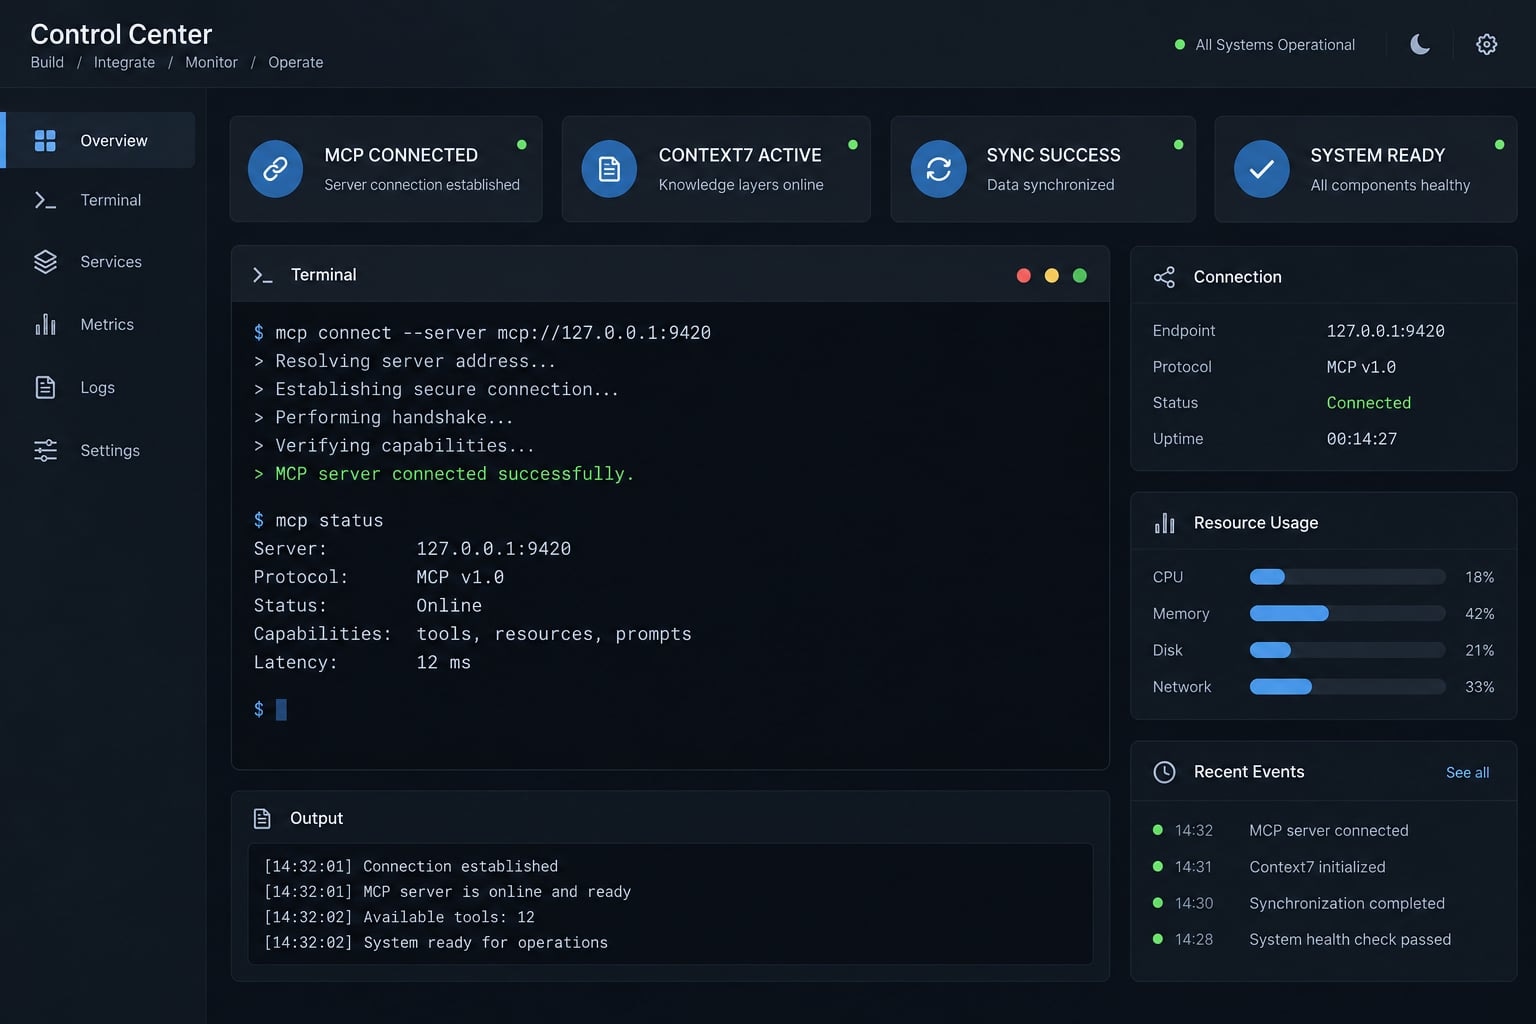Click the Uptime value 00:14:27
This screenshot has height=1024, width=1536.
pos(1361,438)
